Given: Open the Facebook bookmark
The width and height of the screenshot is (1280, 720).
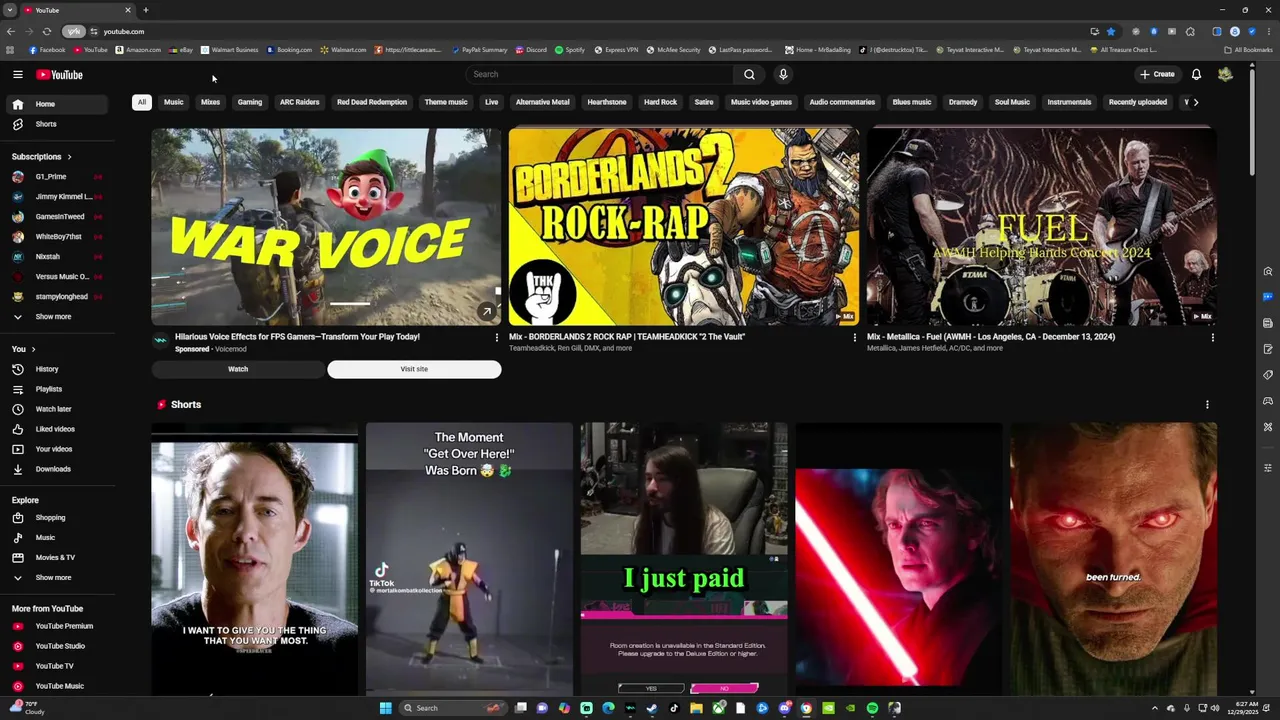Looking at the screenshot, I should click(47, 50).
